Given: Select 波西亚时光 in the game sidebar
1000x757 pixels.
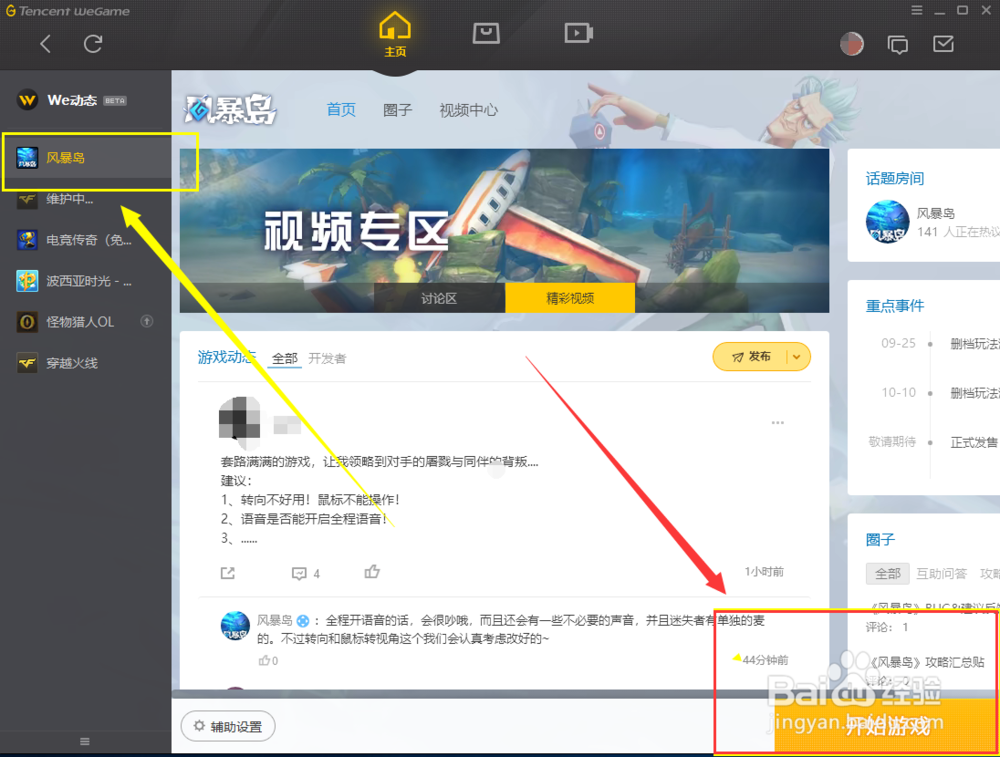Looking at the screenshot, I should [x=86, y=281].
